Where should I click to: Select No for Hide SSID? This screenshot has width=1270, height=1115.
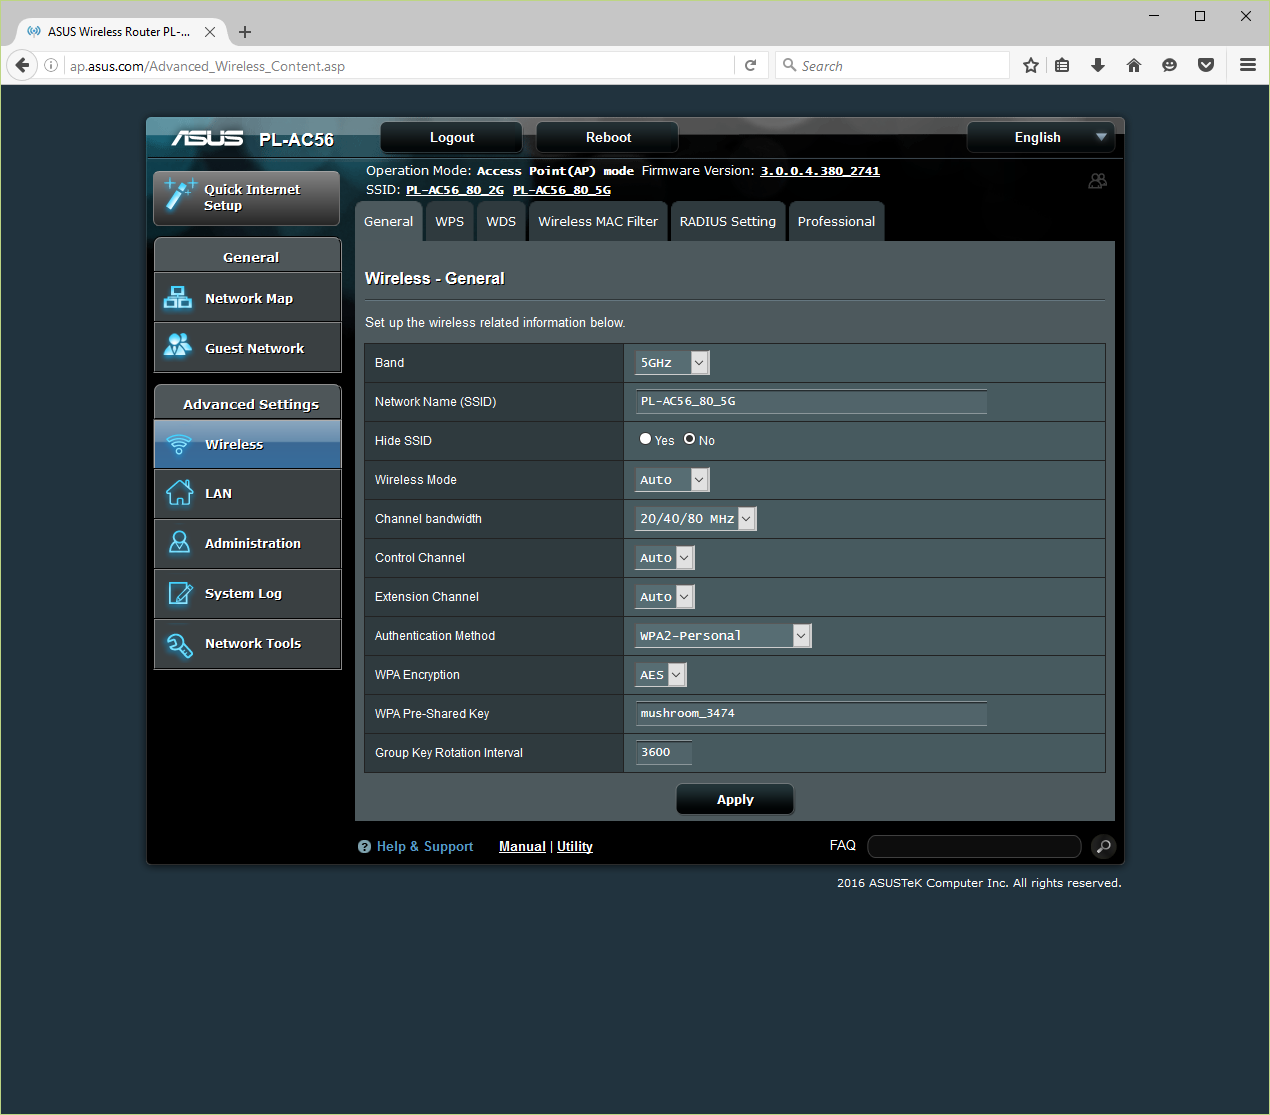690,439
